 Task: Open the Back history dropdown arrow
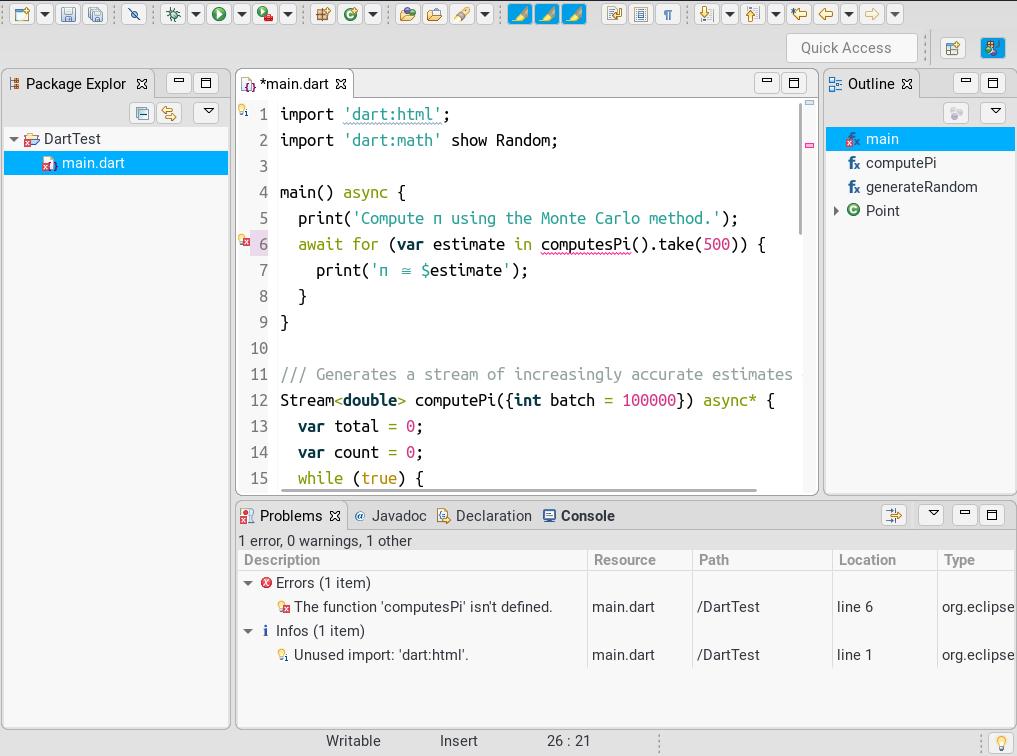click(x=848, y=14)
